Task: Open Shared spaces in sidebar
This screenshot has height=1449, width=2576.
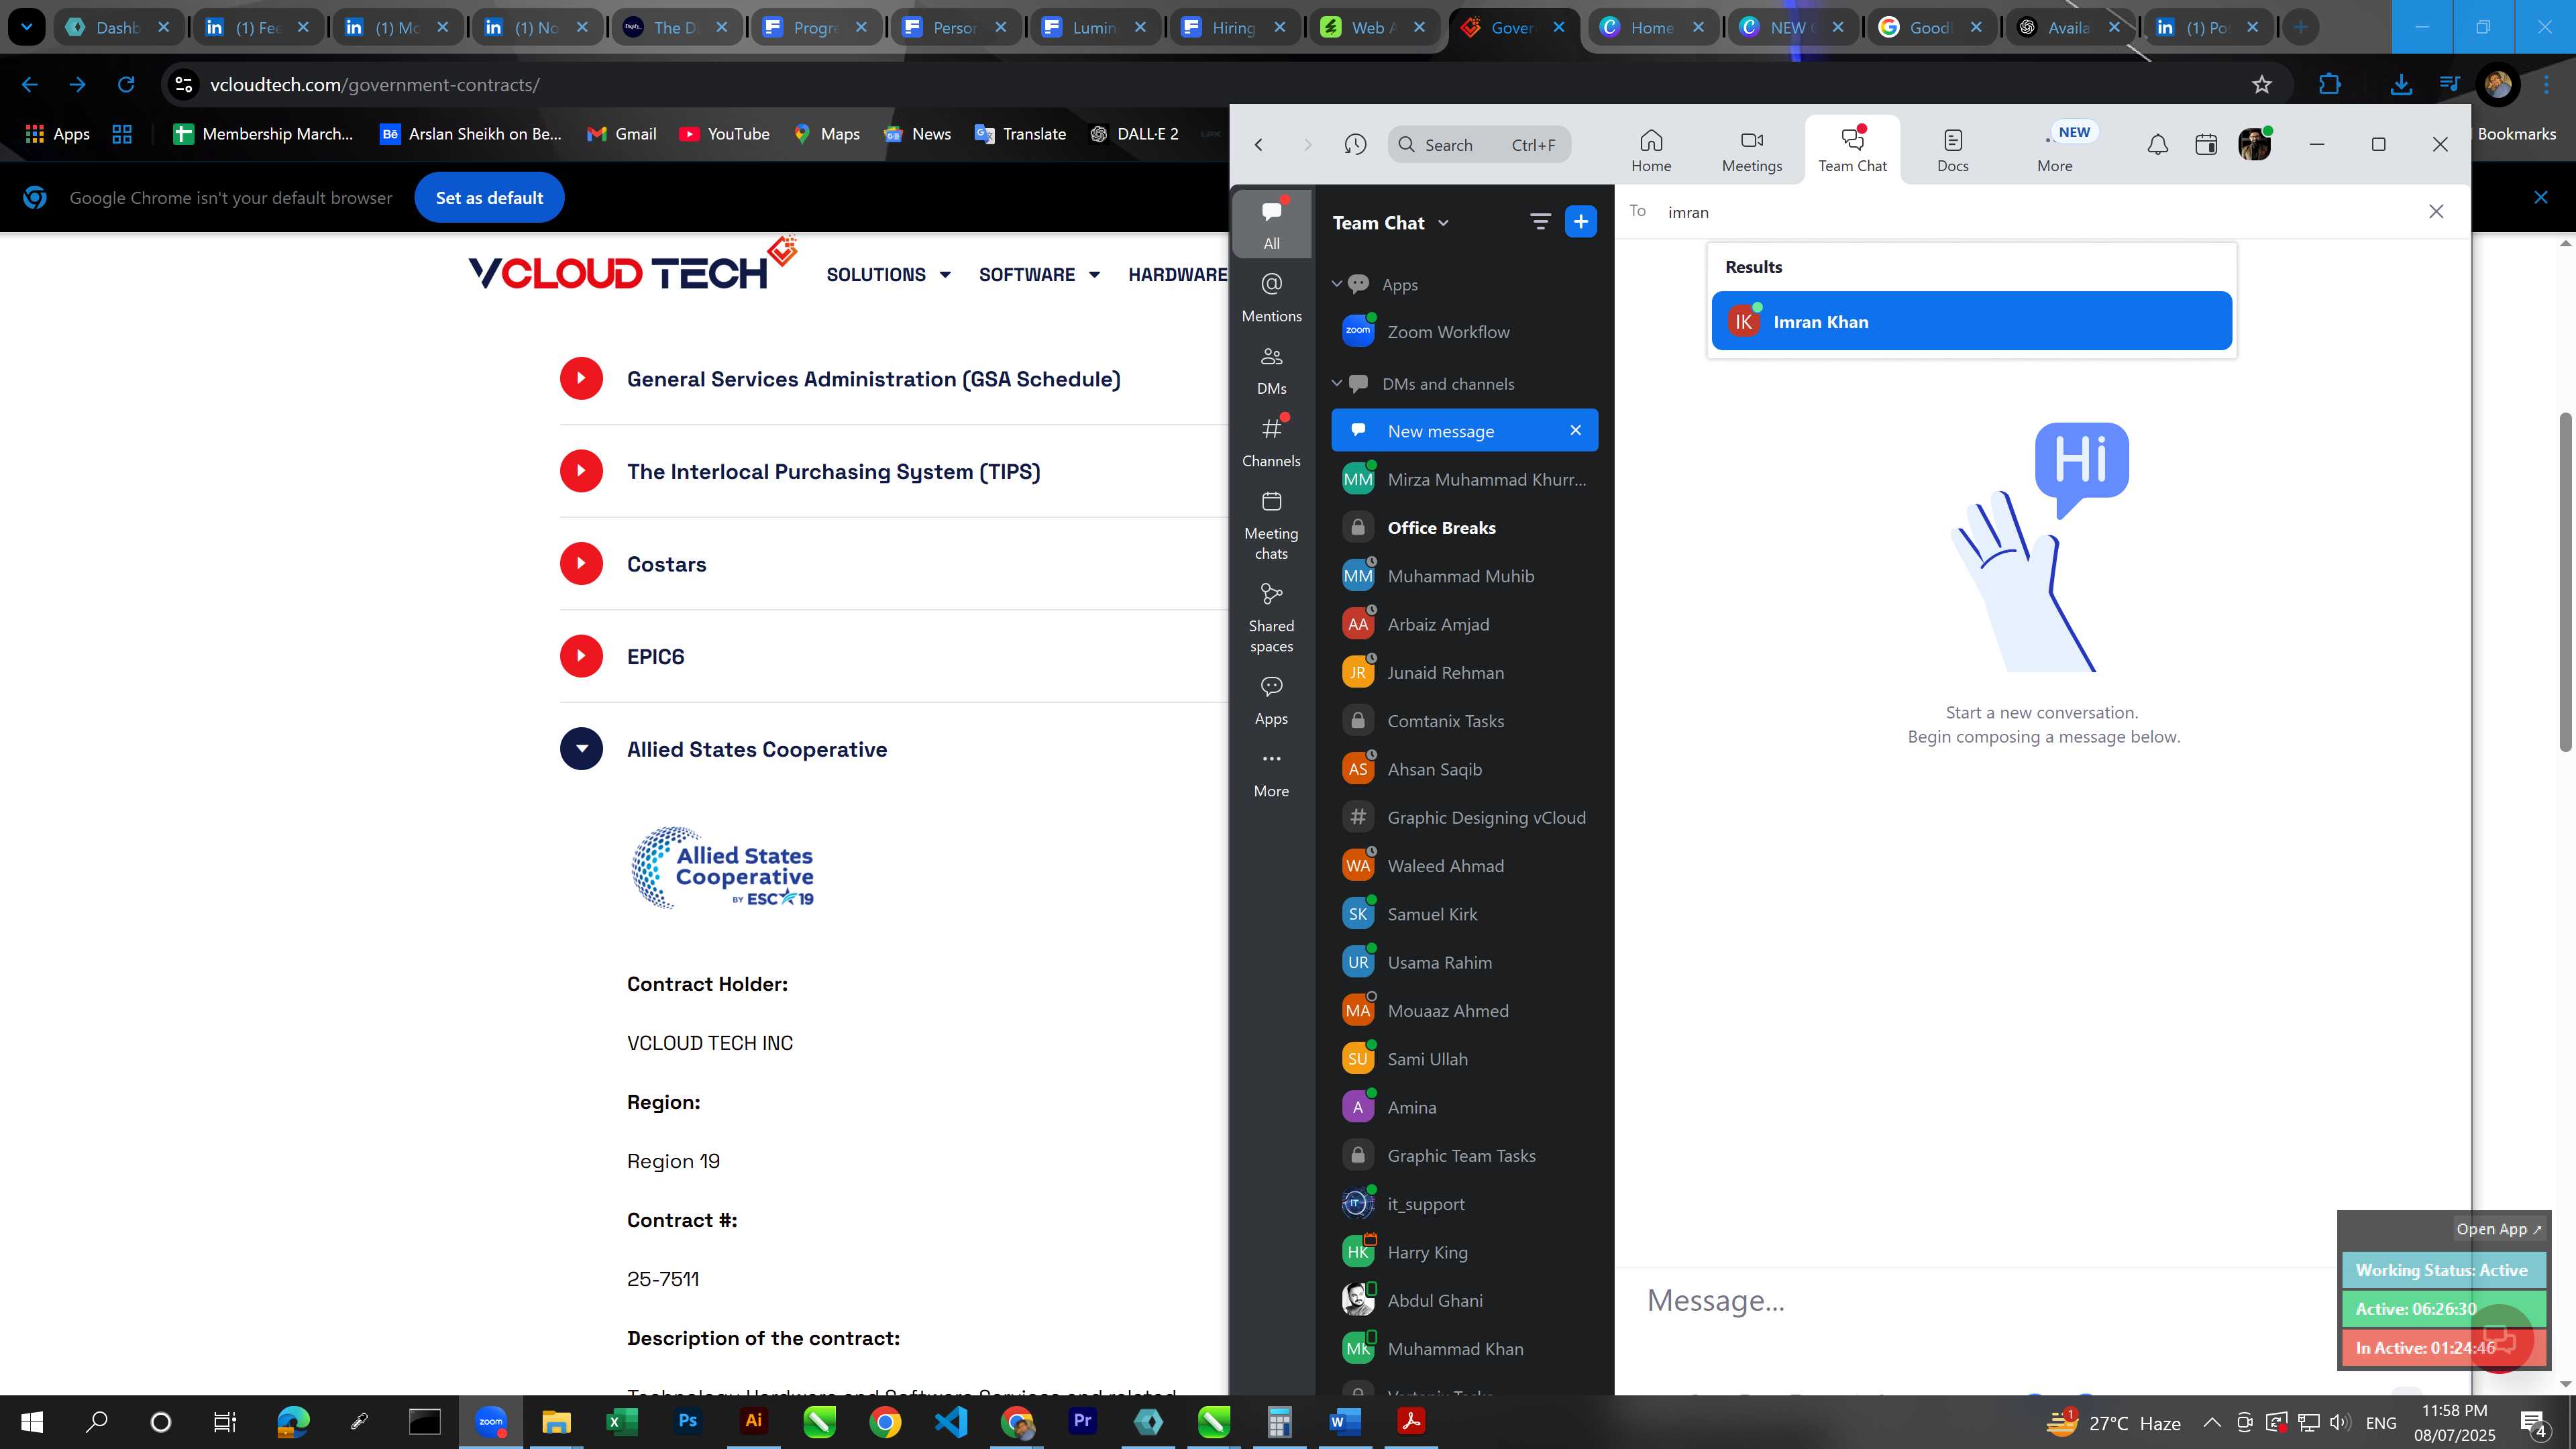Action: (1271, 618)
